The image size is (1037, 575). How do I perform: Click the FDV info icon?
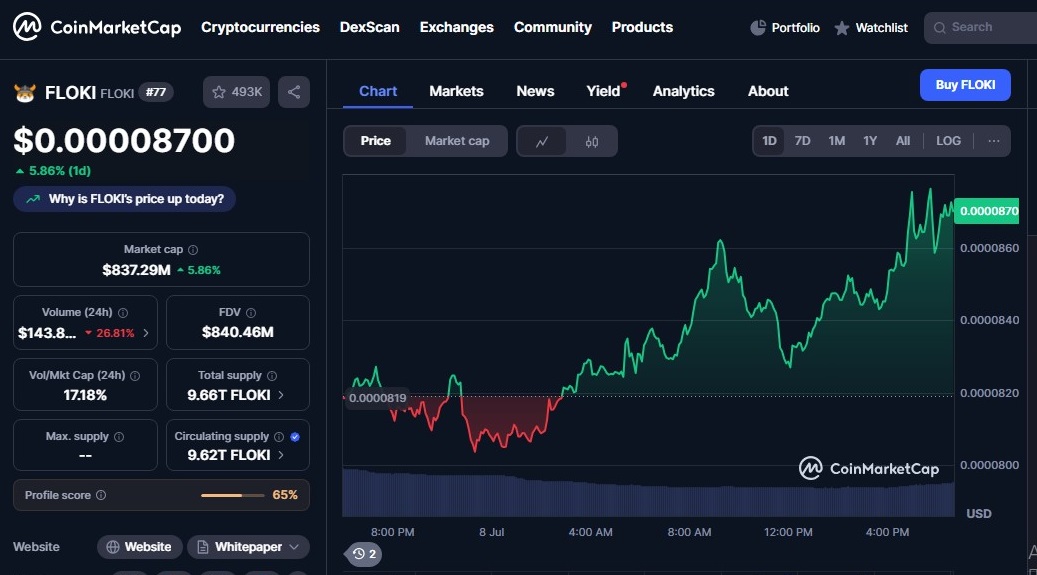tap(251, 312)
